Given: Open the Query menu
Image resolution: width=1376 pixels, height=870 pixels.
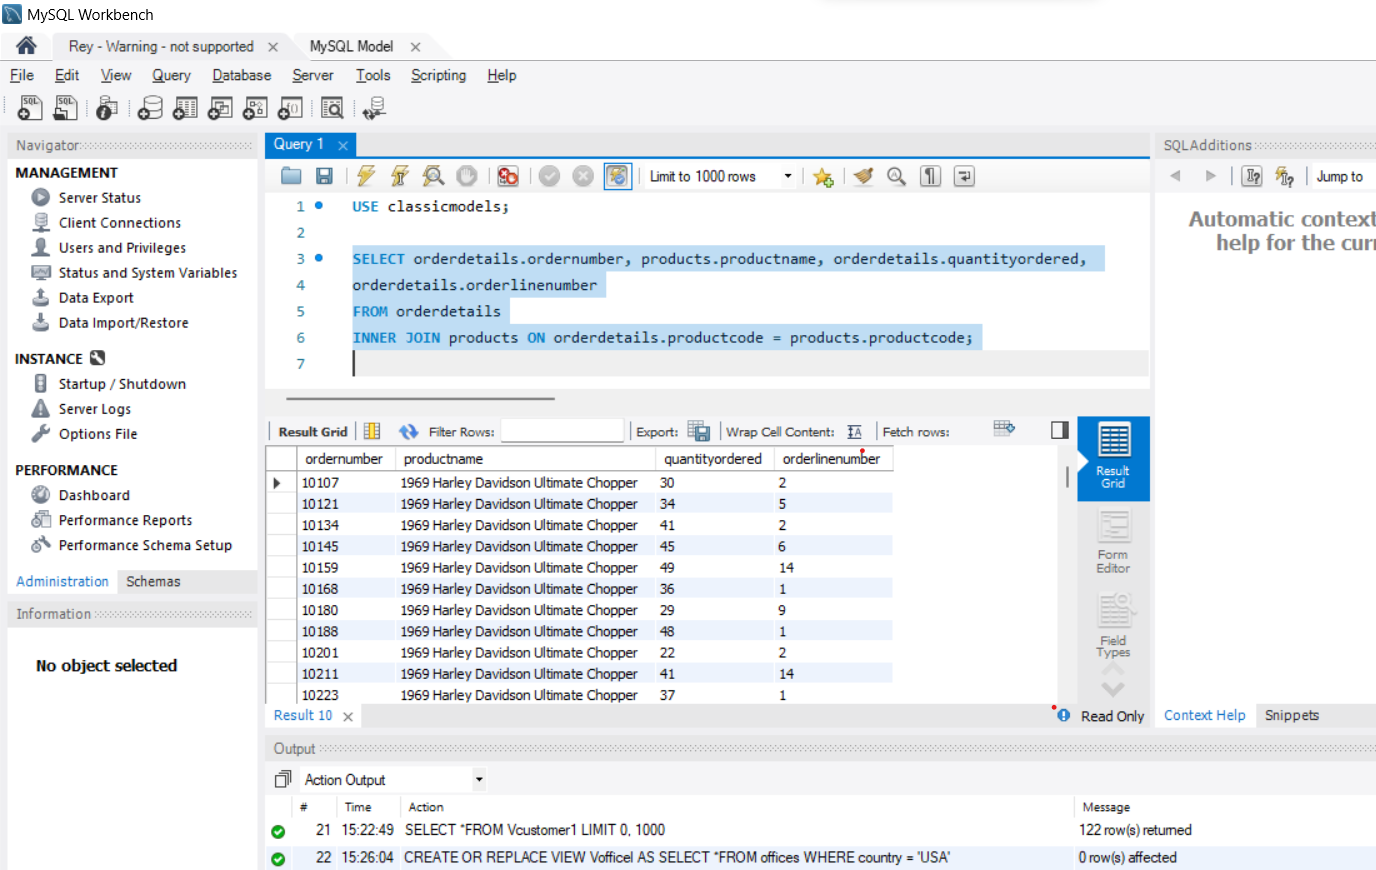Looking at the screenshot, I should tap(171, 75).
